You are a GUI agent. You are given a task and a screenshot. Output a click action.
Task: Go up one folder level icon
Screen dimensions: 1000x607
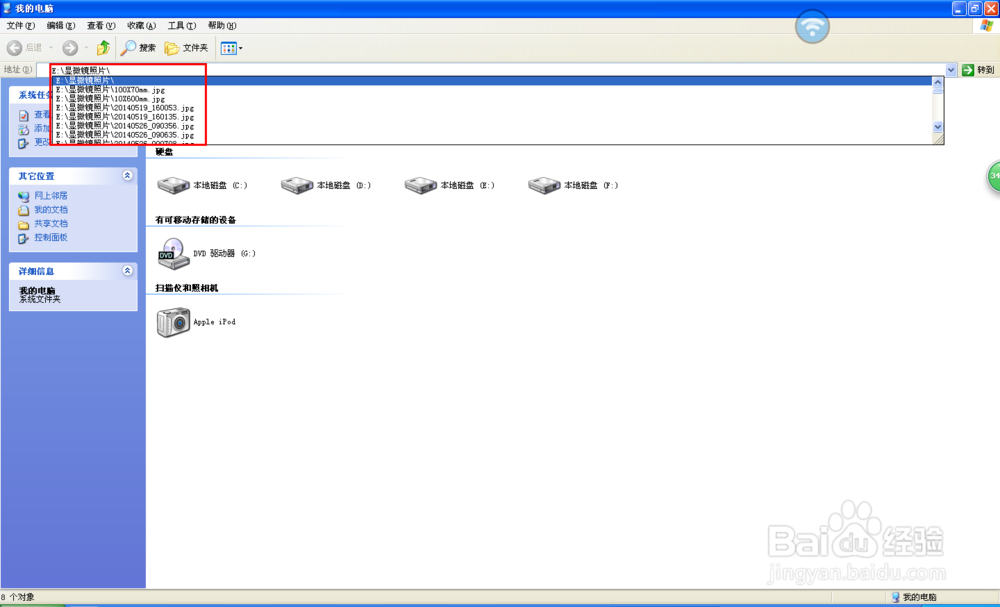coord(103,48)
